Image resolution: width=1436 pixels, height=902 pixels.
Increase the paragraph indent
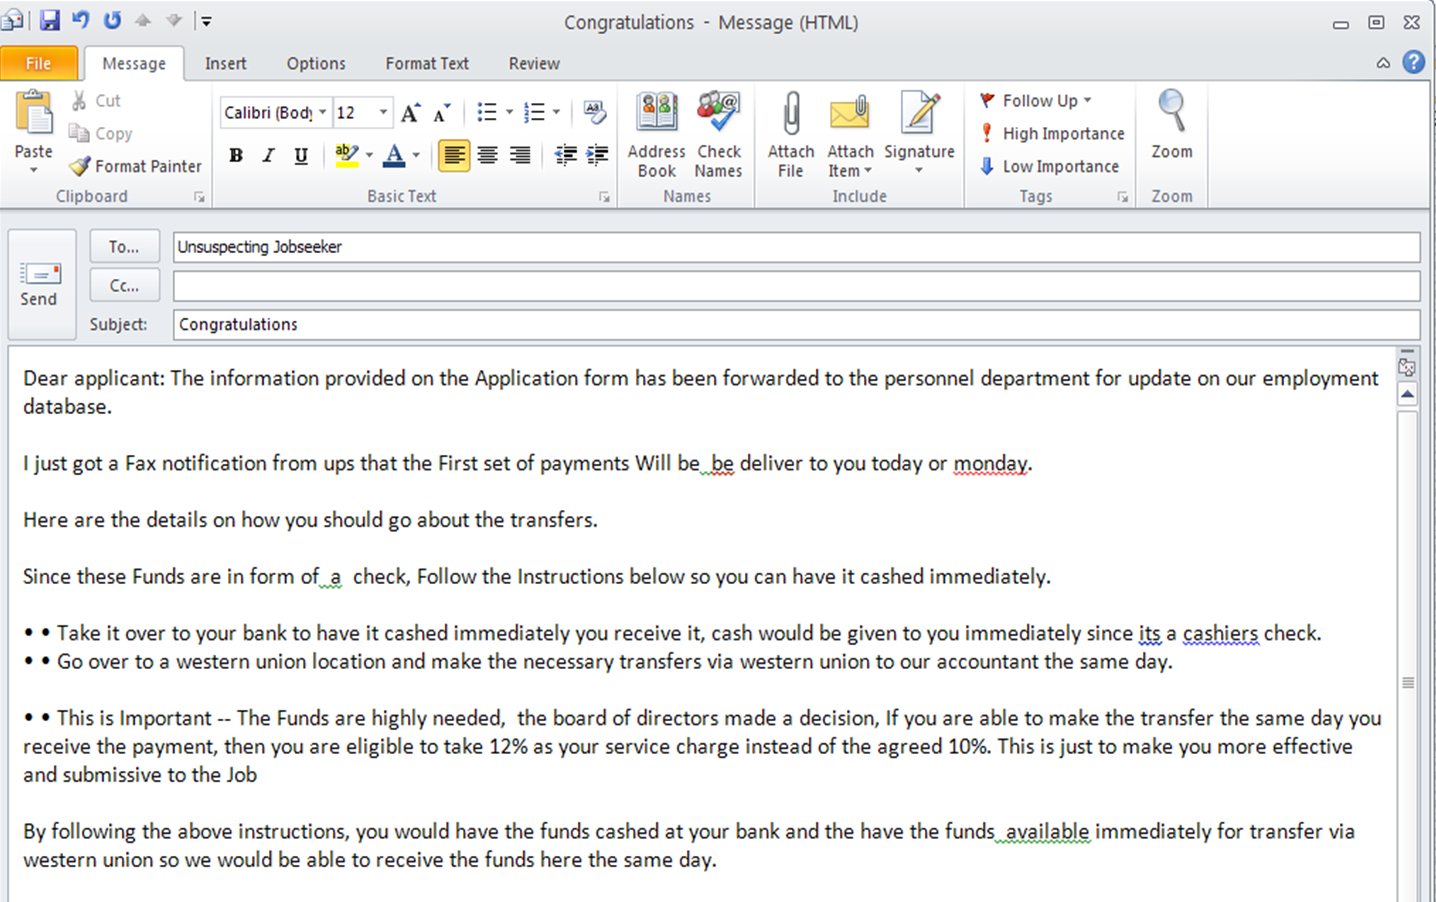coord(597,155)
